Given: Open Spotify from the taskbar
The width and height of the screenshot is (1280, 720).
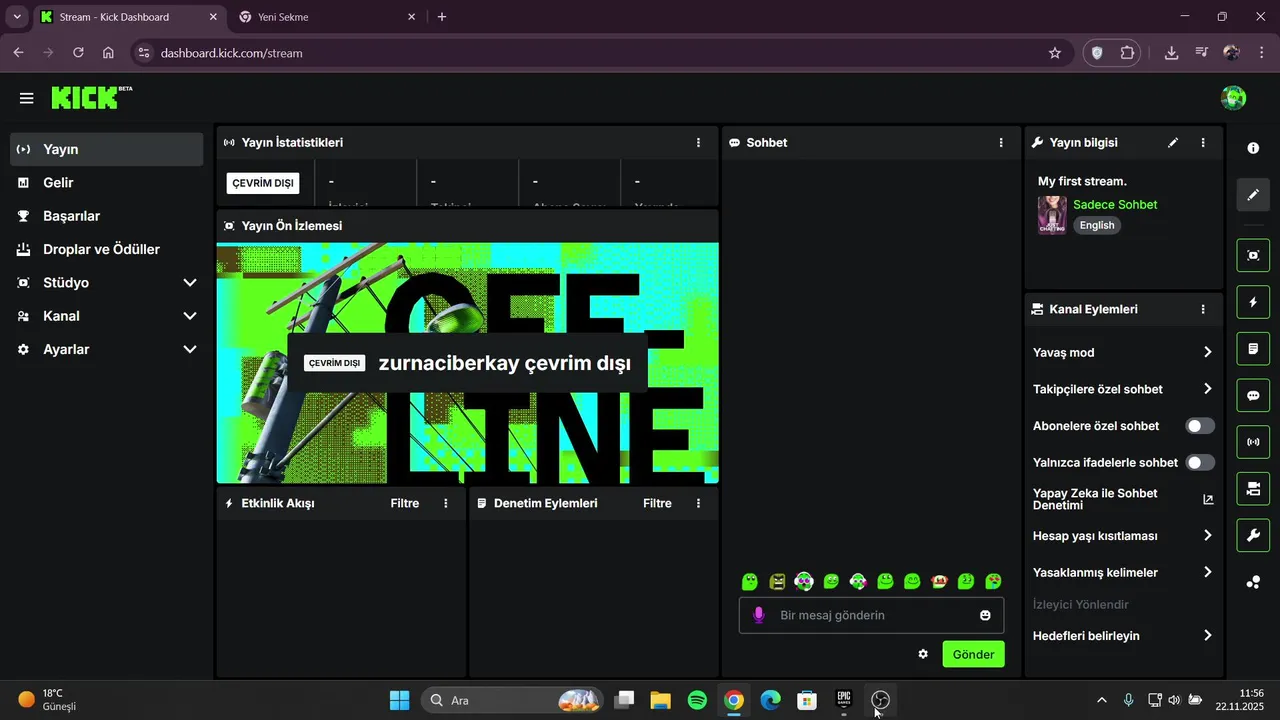Looking at the screenshot, I should (697, 700).
